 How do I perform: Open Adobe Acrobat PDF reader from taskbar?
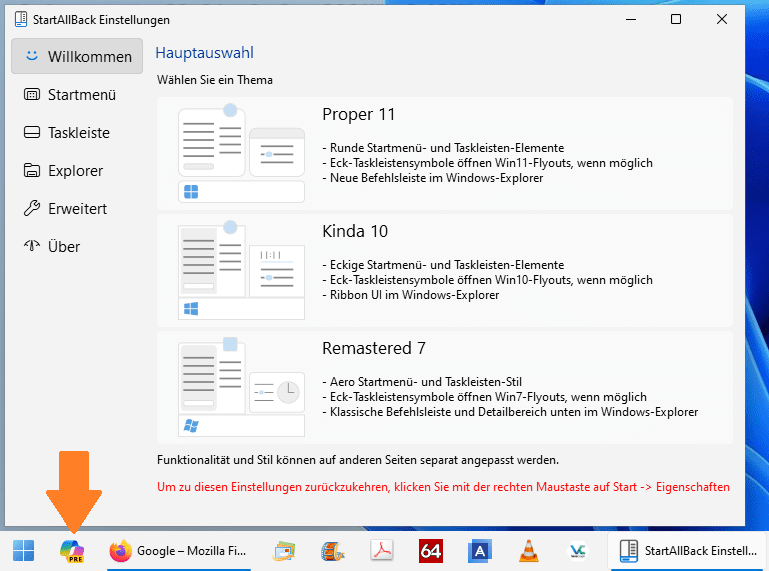tap(382, 550)
